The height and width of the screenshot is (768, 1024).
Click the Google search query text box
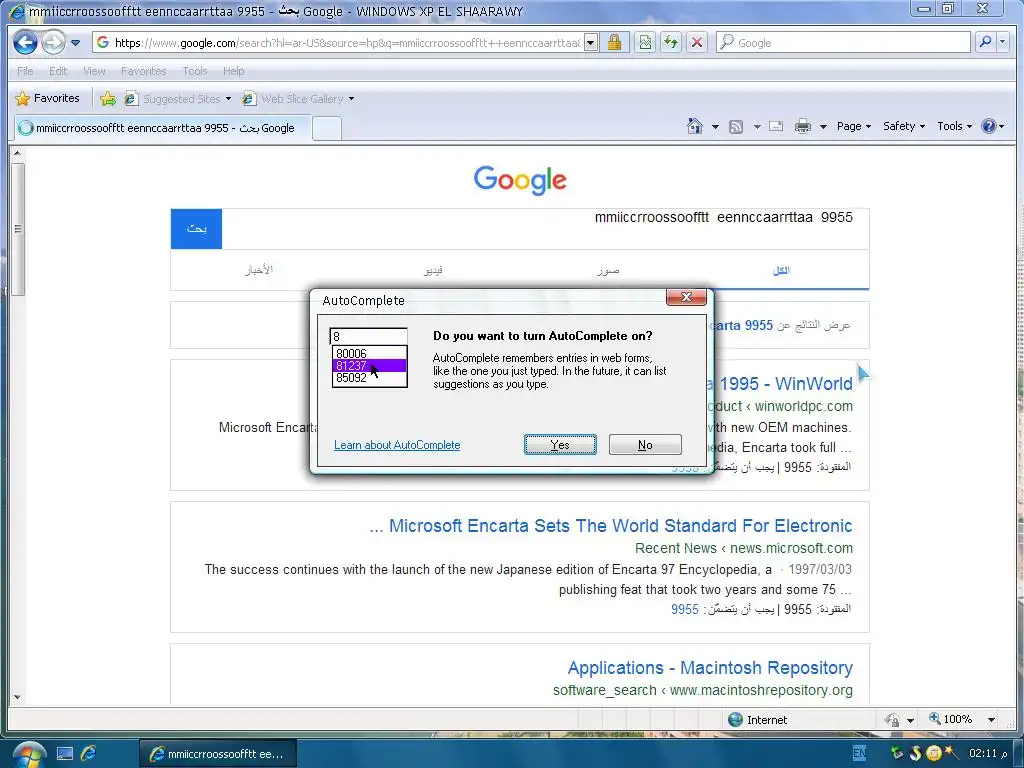pos(545,229)
